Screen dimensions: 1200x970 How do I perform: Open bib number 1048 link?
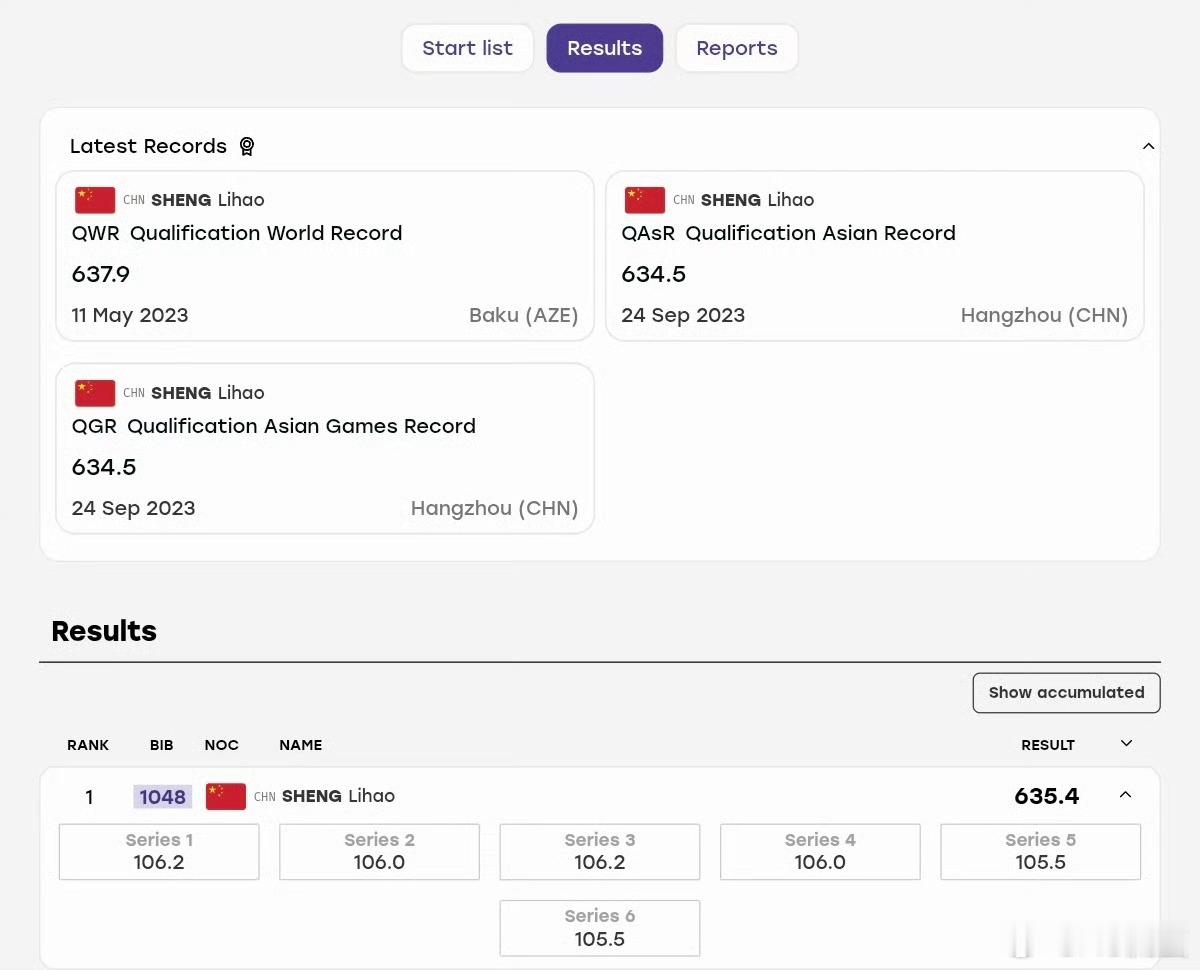[163, 797]
